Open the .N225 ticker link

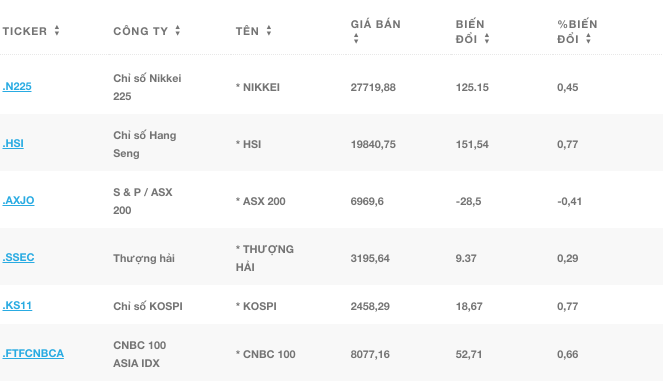click(x=17, y=86)
